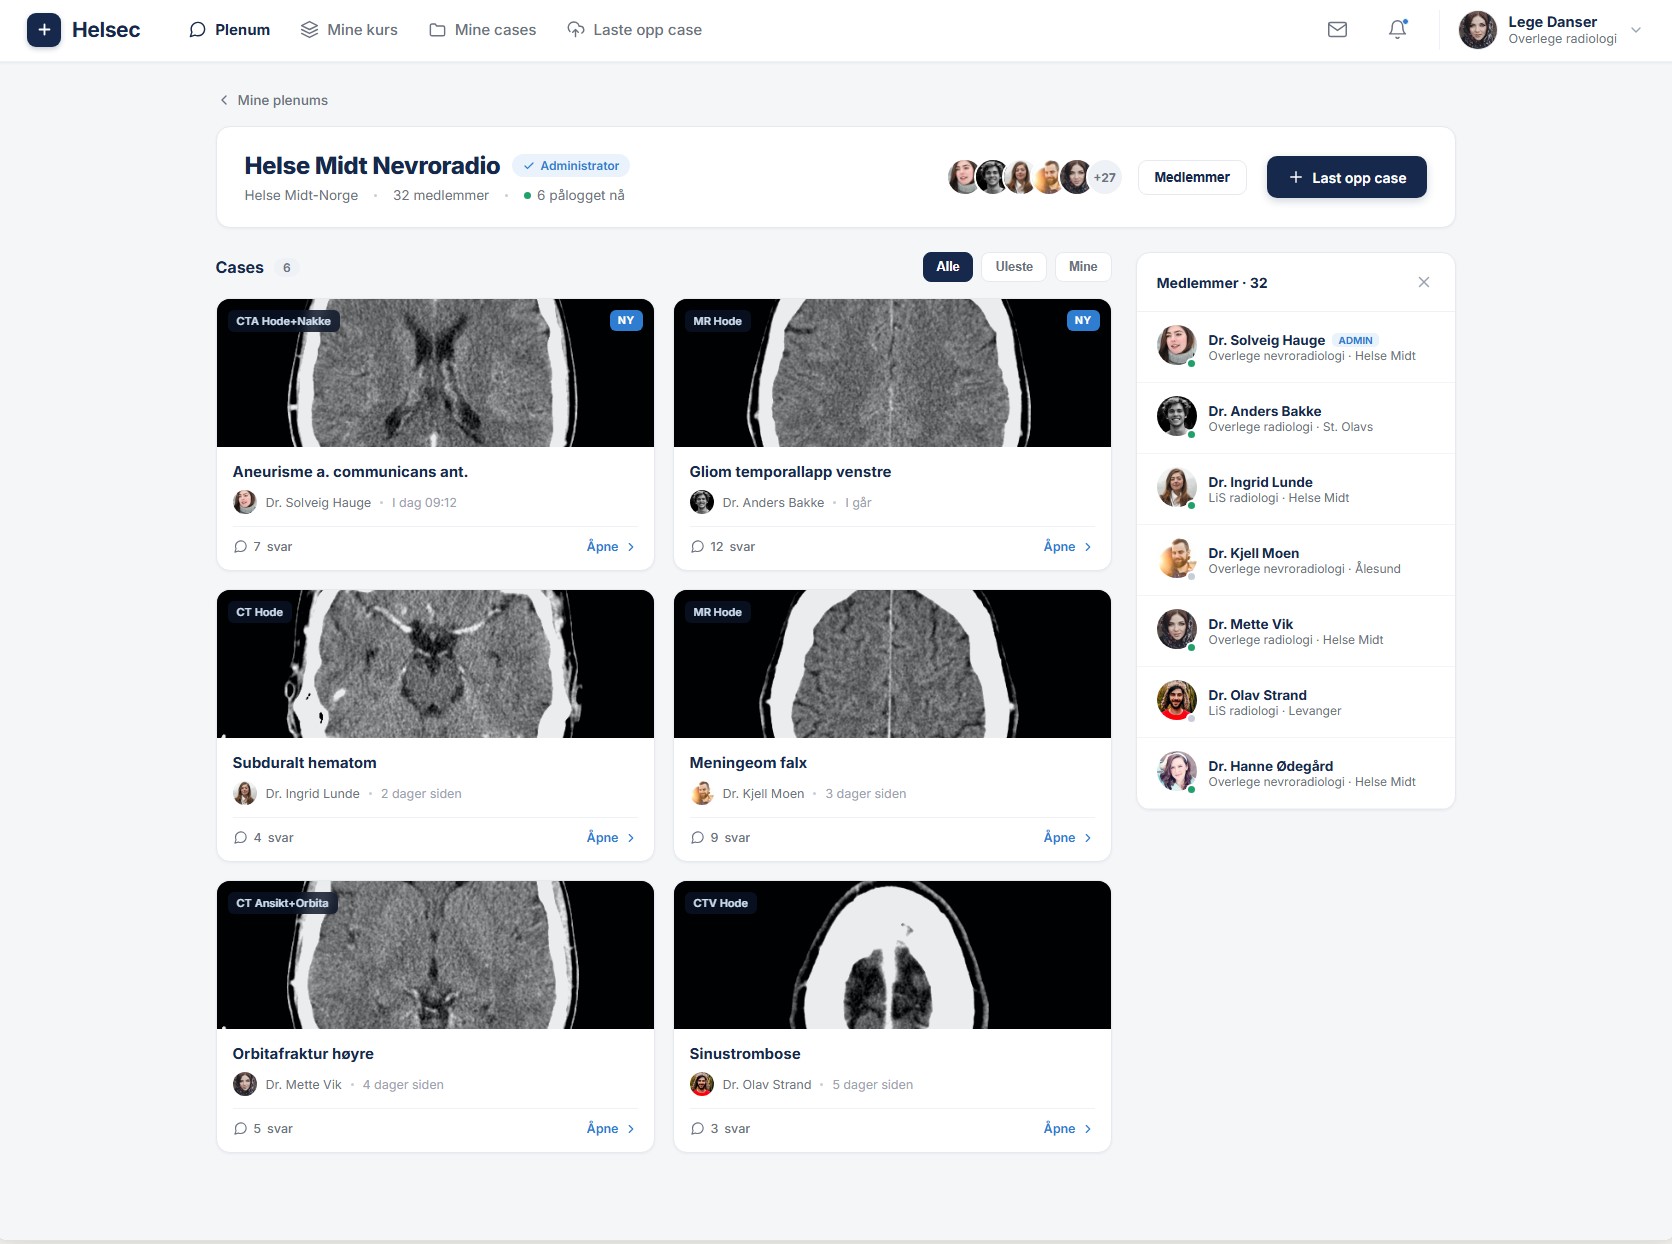Screen dimensions: 1672x1244
Task: Click author Dr. Mette Vik on Orbitafraktur card
Action: click(x=304, y=1085)
